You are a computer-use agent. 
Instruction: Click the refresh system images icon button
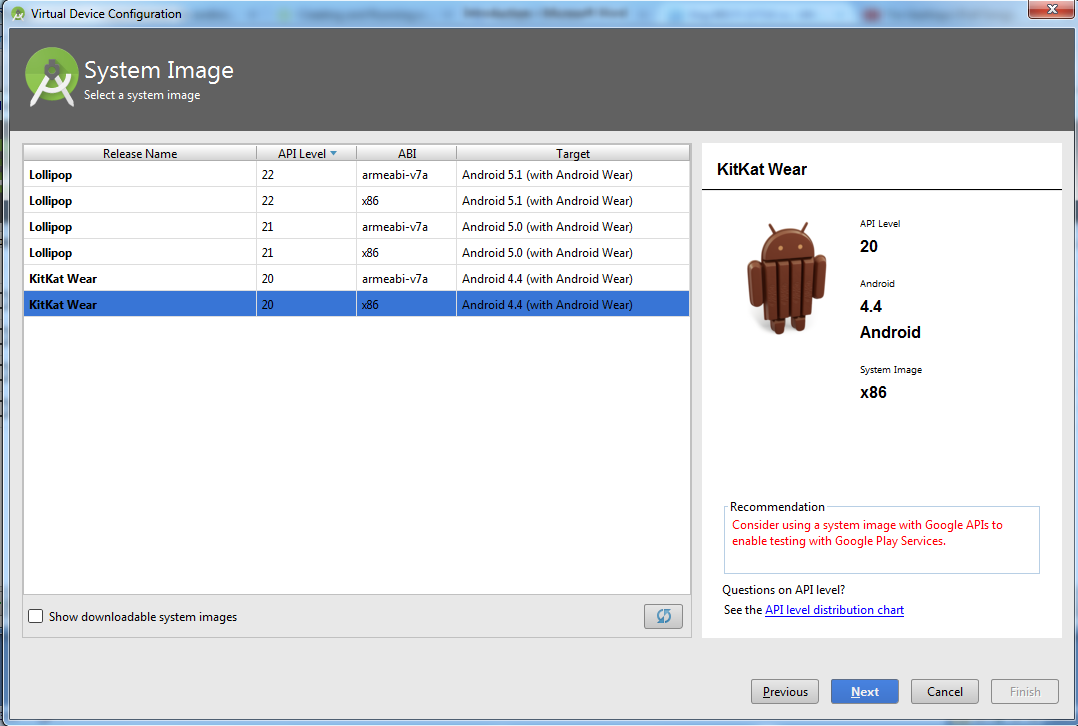click(663, 616)
